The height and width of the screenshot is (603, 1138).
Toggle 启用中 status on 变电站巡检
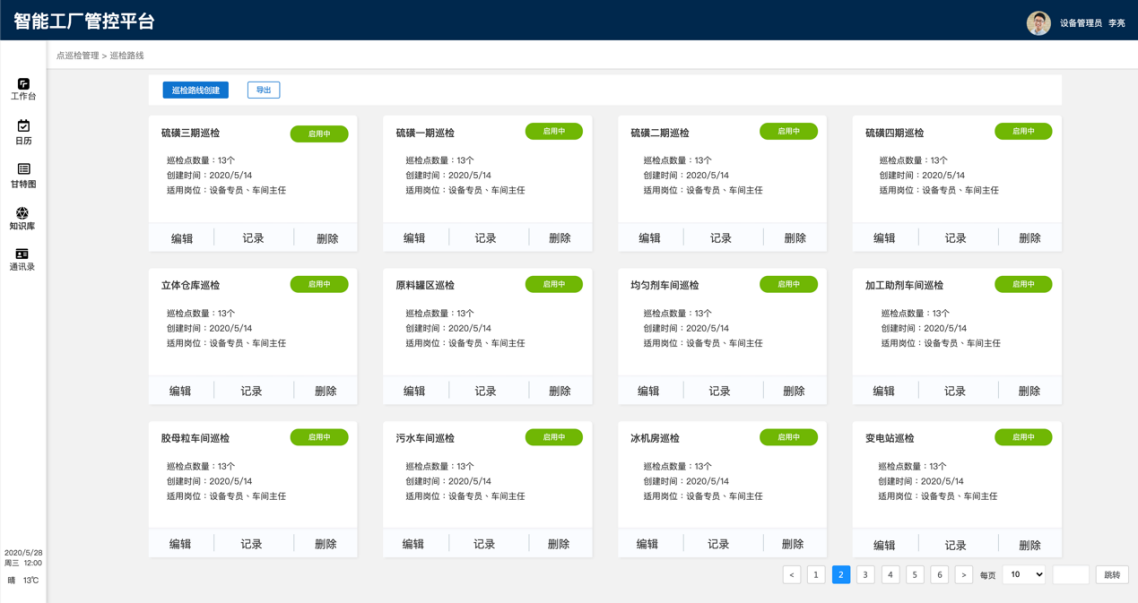pyautogui.click(x=1022, y=437)
